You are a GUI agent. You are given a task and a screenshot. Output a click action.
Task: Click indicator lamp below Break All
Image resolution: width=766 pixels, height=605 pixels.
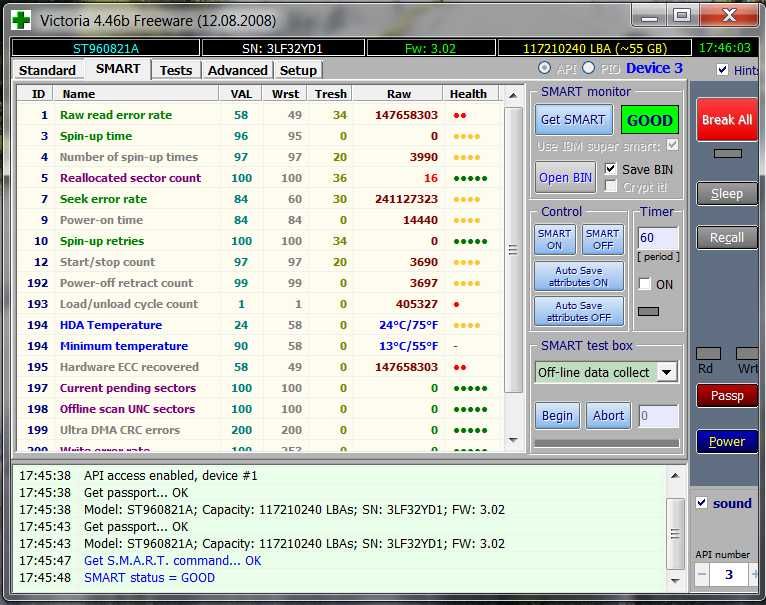727,153
